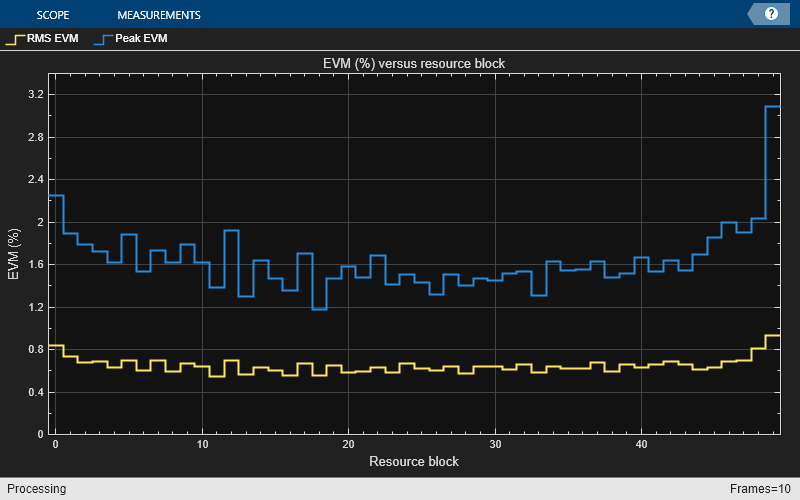
Task: Click the Processing status text
Action: (36, 488)
